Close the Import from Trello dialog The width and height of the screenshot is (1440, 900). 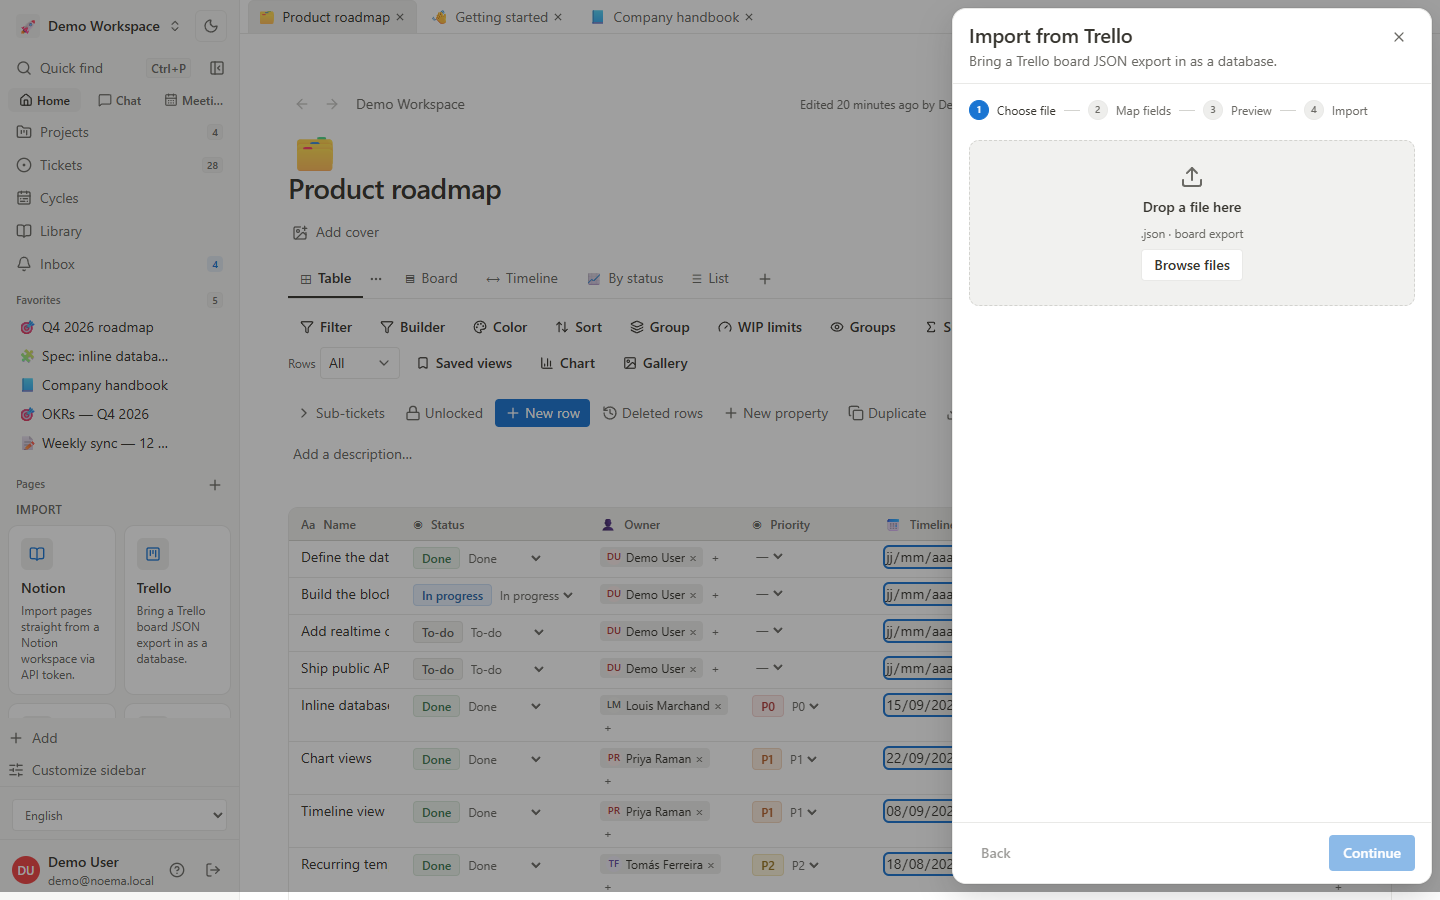(x=1399, y=37)
